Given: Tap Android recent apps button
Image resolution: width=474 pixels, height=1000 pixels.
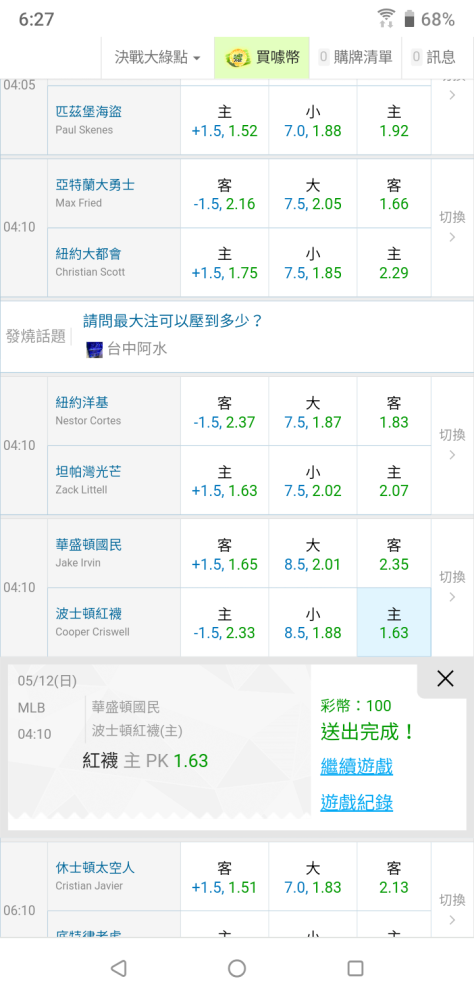Looking at the screenshot, I should coord(355,968).
